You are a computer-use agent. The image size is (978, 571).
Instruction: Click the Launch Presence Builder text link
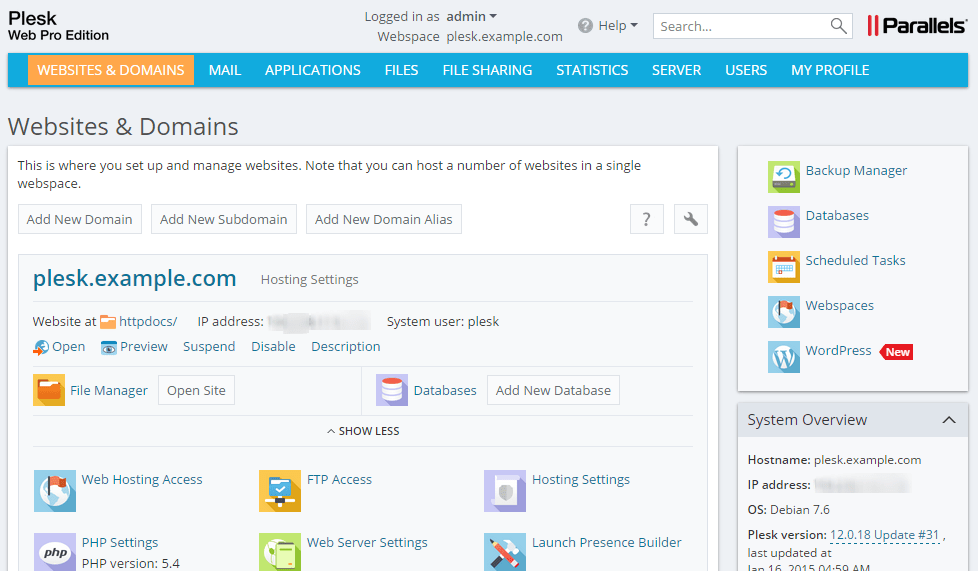(607, 542)
